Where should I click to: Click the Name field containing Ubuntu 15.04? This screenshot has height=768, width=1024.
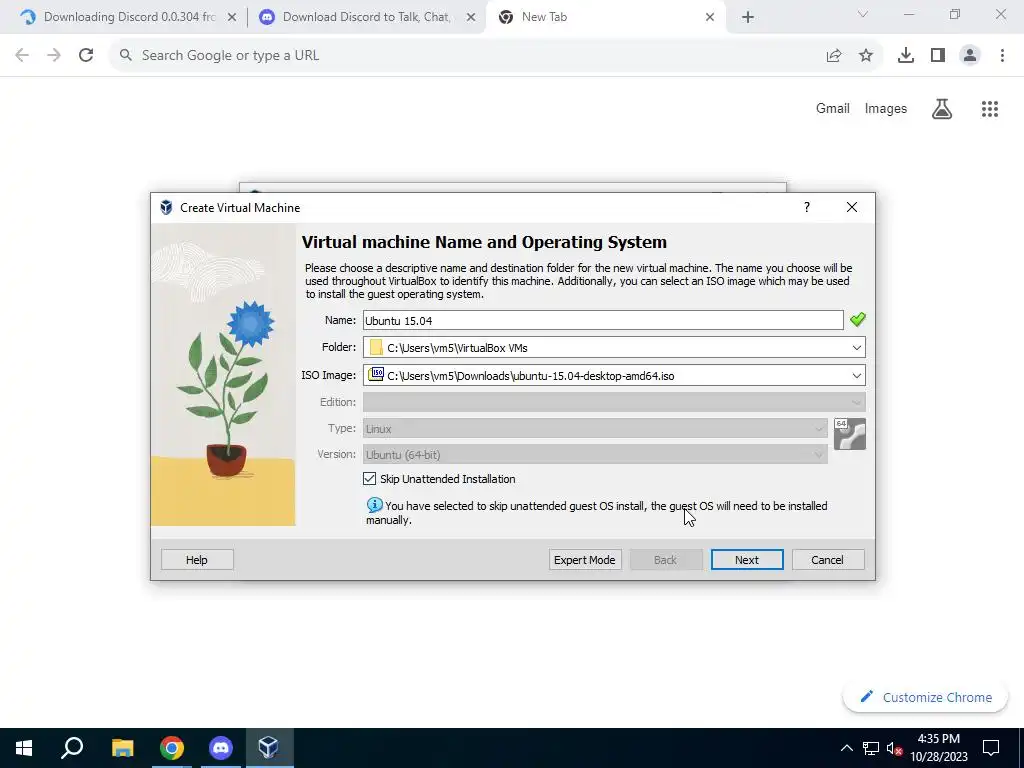coord(603,320)
